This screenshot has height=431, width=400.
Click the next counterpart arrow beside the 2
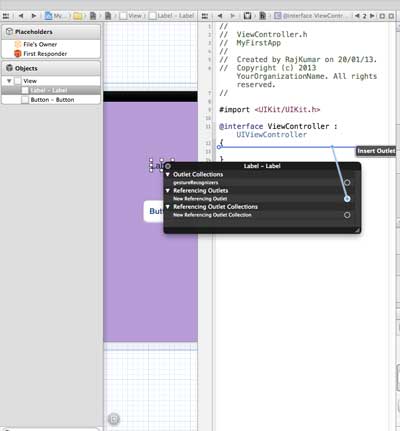(x=372, y=16)
